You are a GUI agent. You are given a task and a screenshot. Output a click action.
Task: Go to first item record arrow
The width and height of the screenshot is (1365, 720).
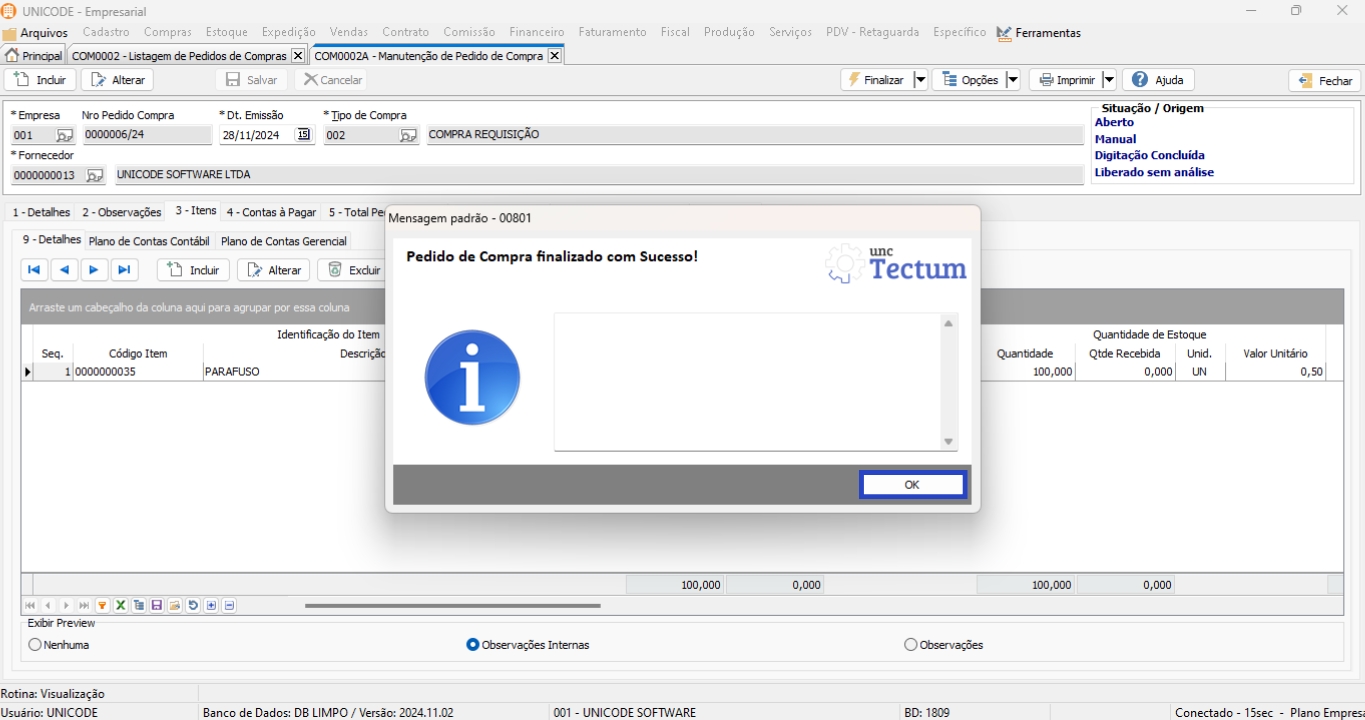point(34,270)
